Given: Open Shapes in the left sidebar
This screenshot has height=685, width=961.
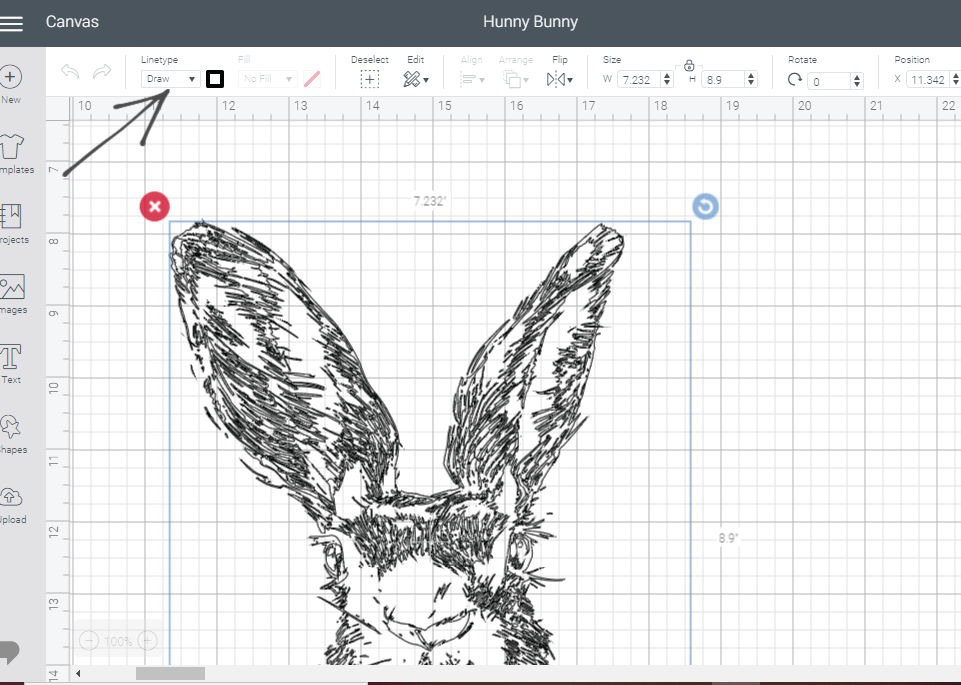Looking at the screenshot, I should (x=13, y=434).
